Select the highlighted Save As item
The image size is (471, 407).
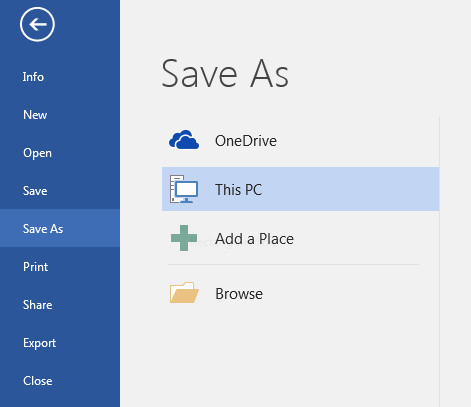click(x=60, y=228)
